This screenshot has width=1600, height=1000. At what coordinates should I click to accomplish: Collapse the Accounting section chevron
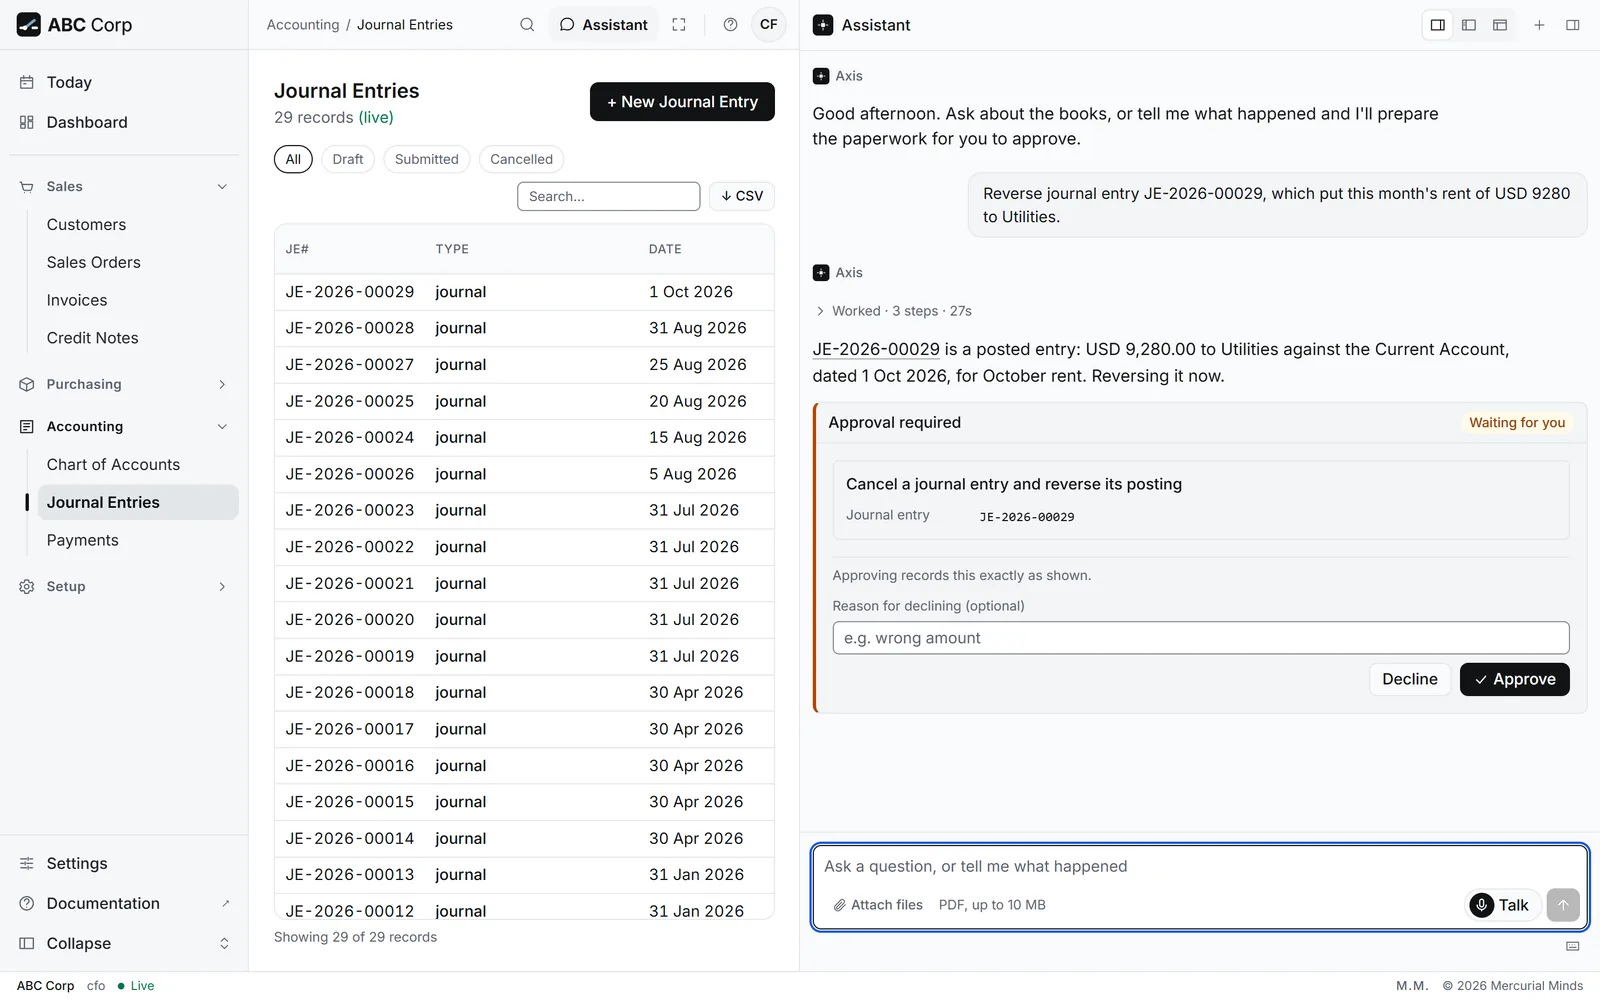pos(222,426)
